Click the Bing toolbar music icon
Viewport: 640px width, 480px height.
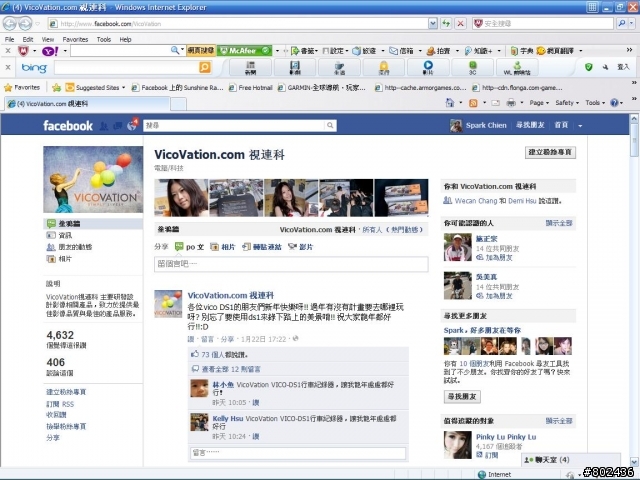pos(295,67)
